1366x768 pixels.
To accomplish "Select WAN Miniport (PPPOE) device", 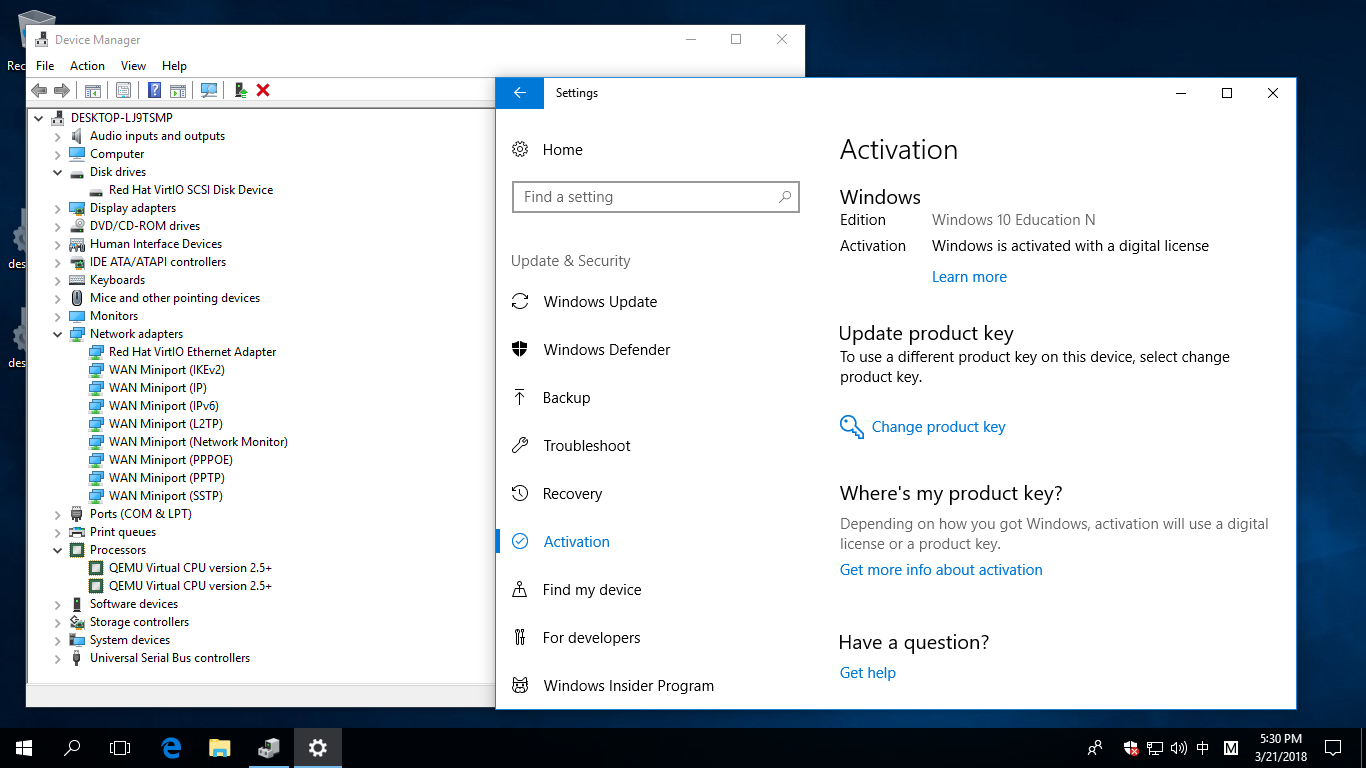I will click(x=170, y=460).
